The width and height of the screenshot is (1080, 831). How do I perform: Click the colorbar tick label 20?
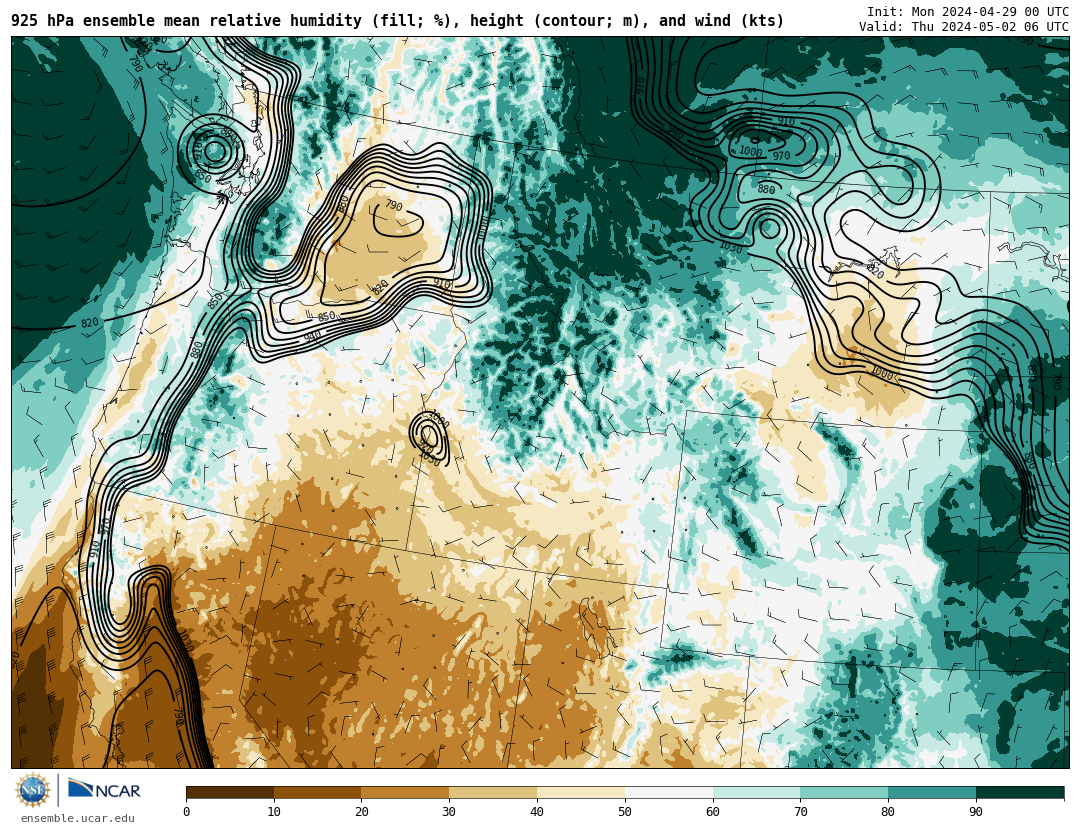coord(362,812)
